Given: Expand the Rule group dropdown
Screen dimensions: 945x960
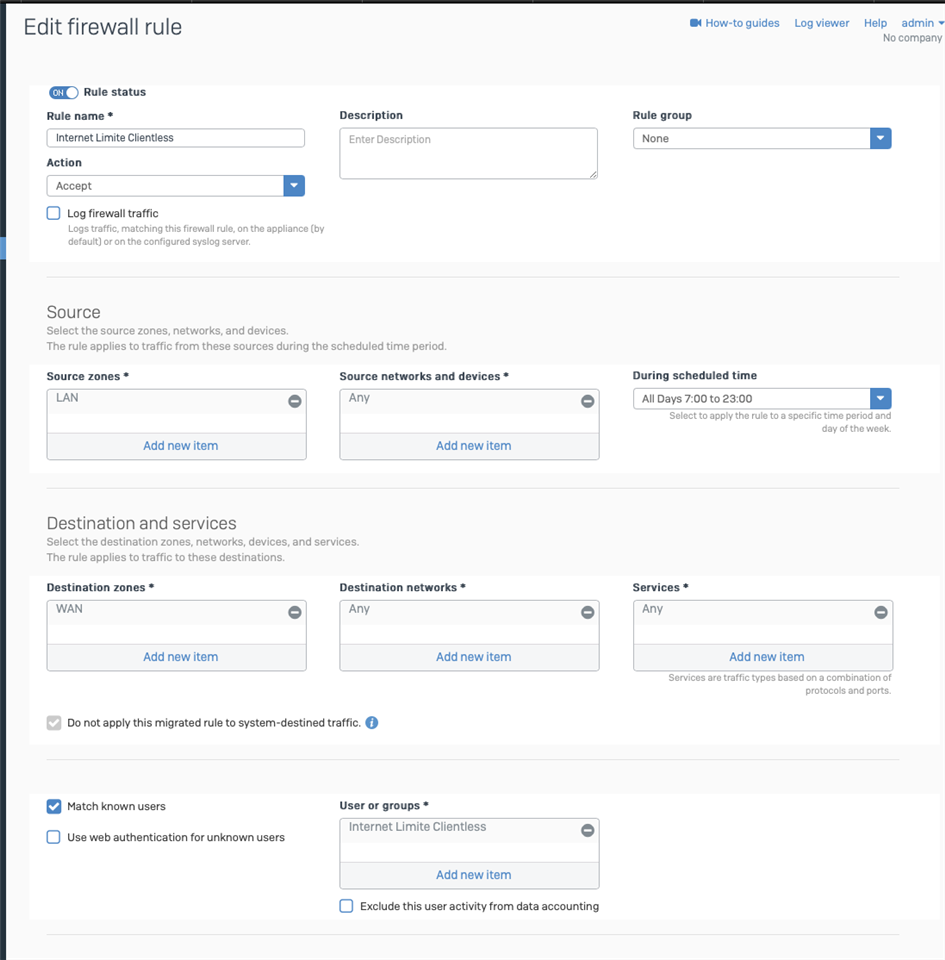Looking at the screenshot, I should pyautogui.click(x=762, y=138).
